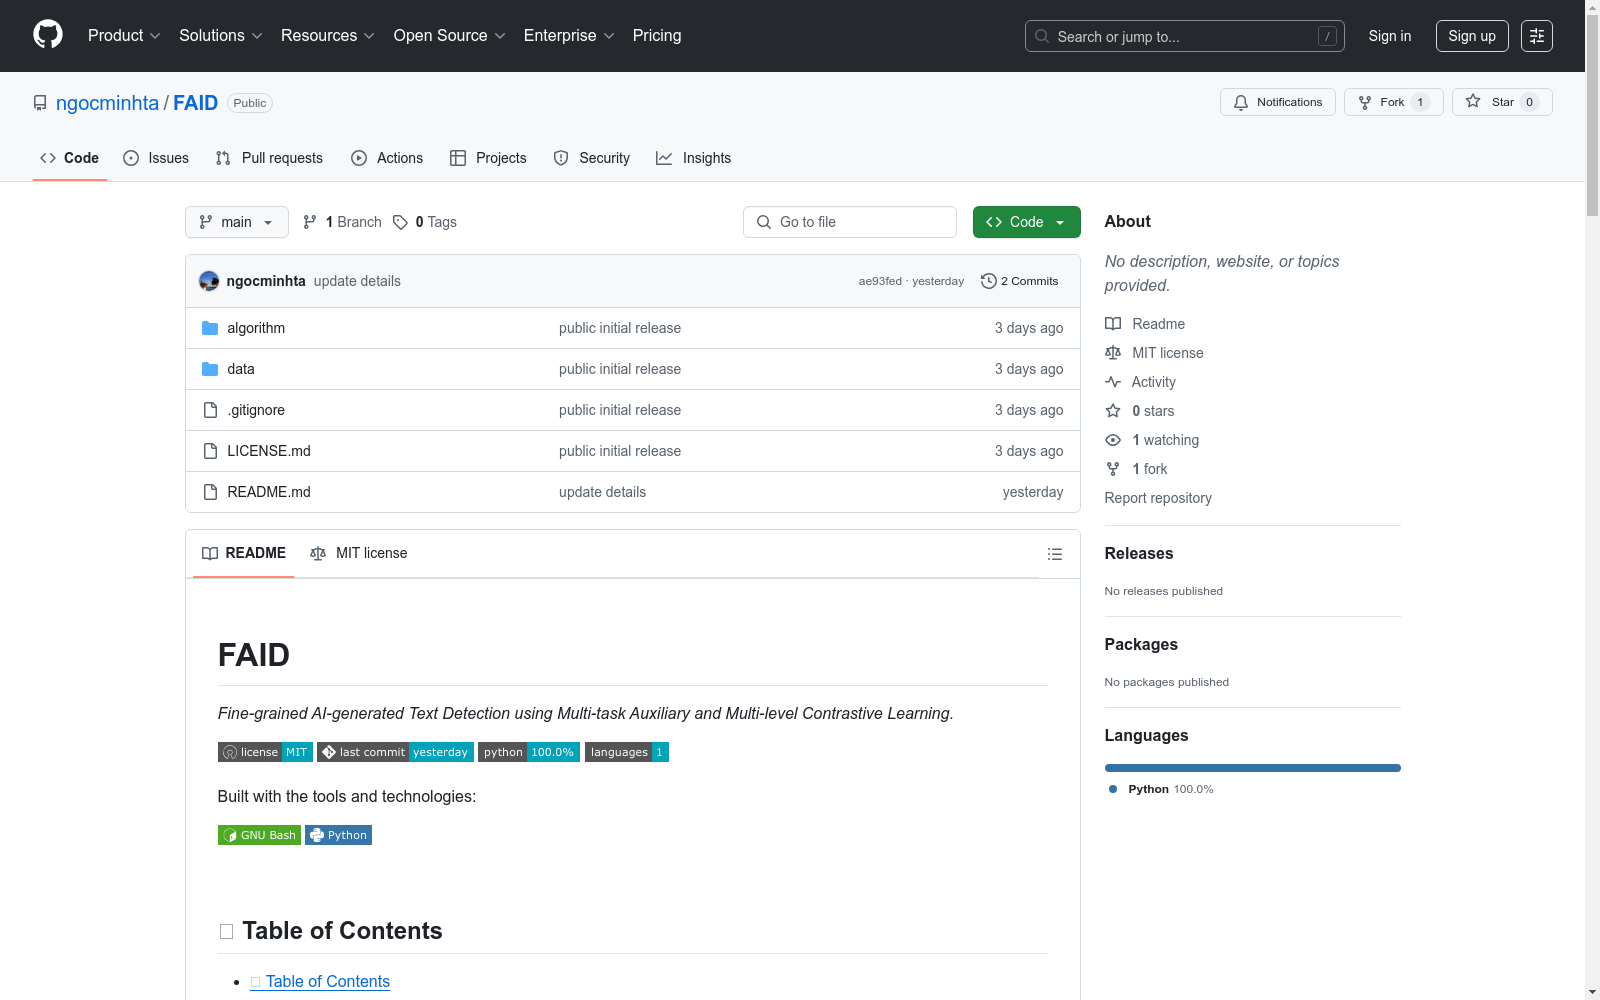Click the Sign up button
Viewport: 1600px width, 1000px height.
[1472, 36]
